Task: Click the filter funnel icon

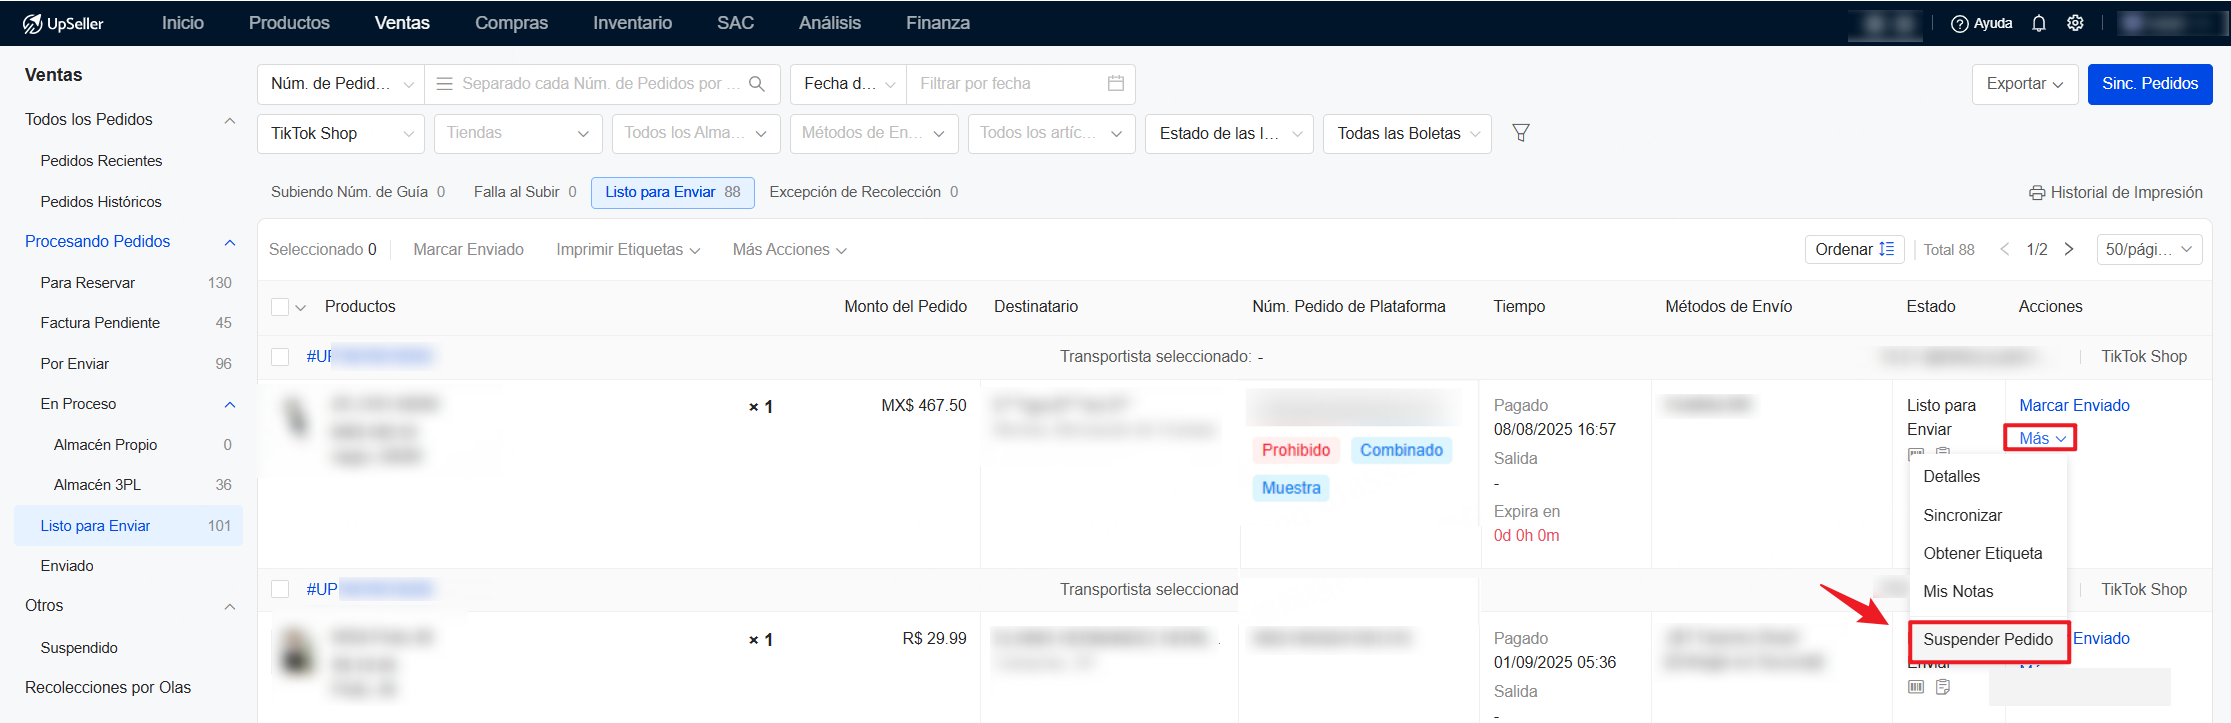Action: pos(1520,133)
